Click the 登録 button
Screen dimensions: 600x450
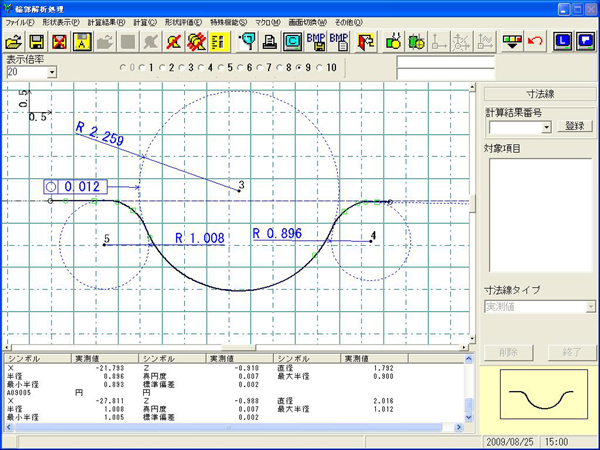pos(575,126)
